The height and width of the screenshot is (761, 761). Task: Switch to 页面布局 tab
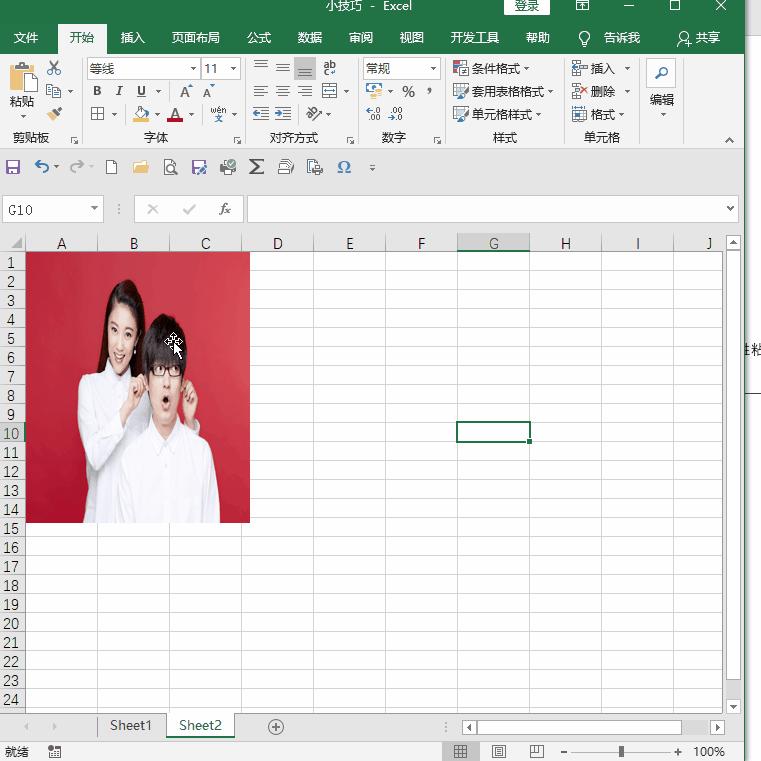(196, 38)
